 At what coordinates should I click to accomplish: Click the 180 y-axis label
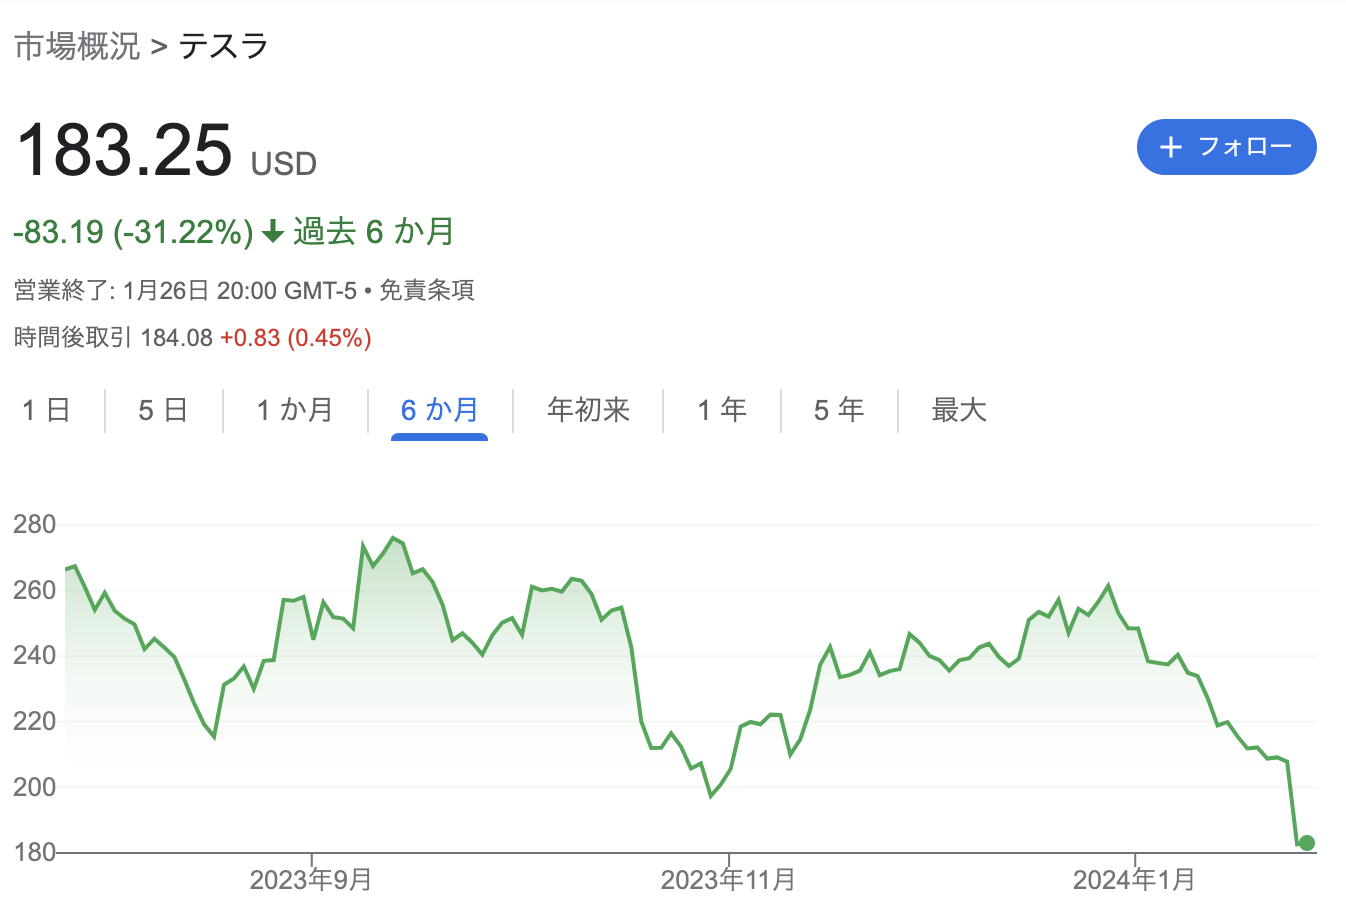pos(35,853)
